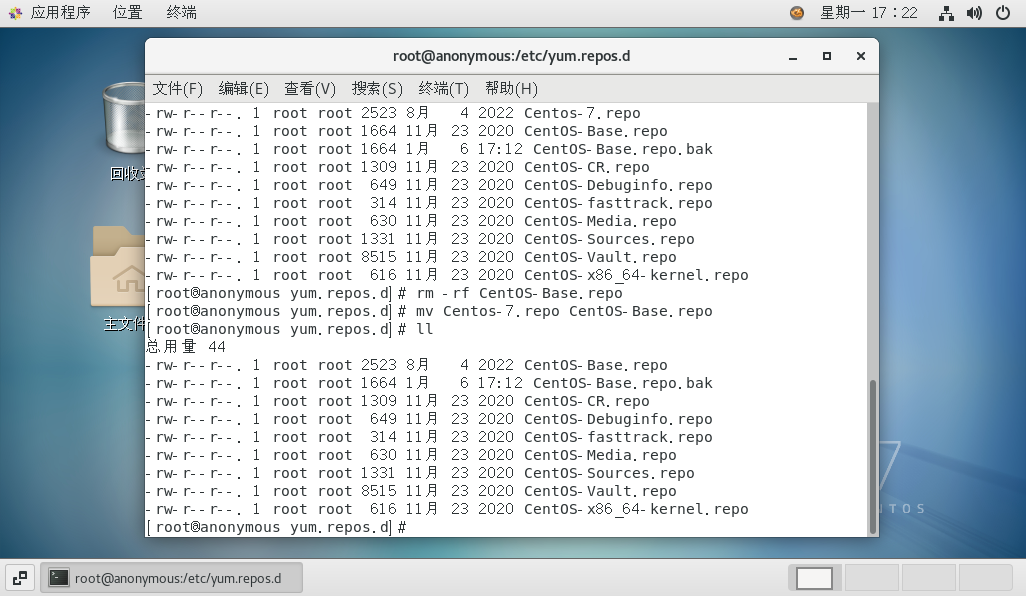
Task: Select the home folder desktop icon
Action: (x=118, y=266)
